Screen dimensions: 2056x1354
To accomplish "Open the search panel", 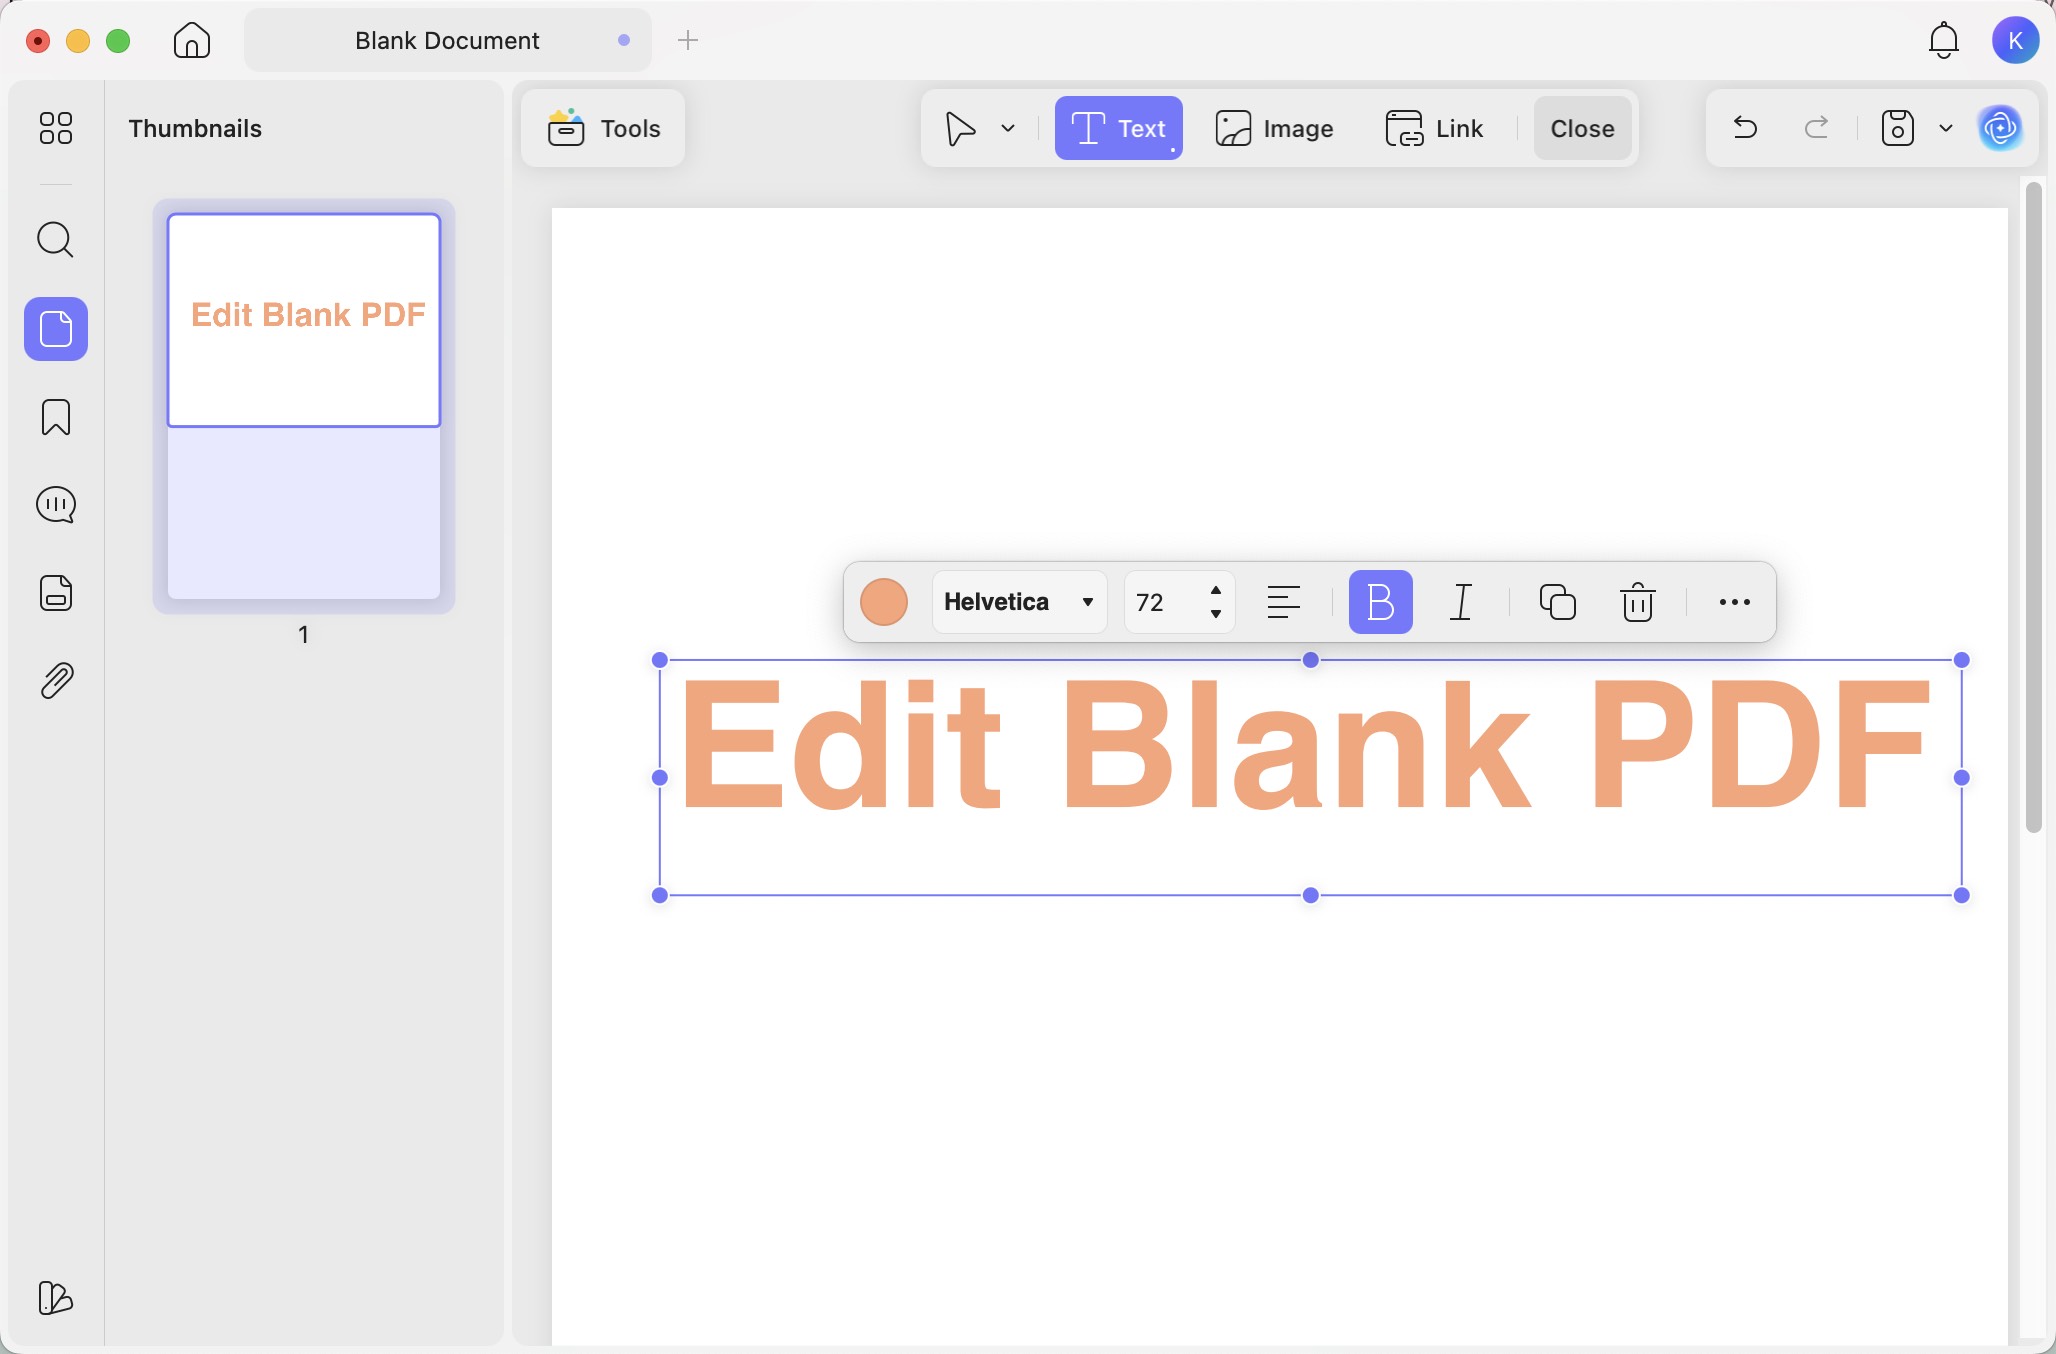I will point(56,240).
